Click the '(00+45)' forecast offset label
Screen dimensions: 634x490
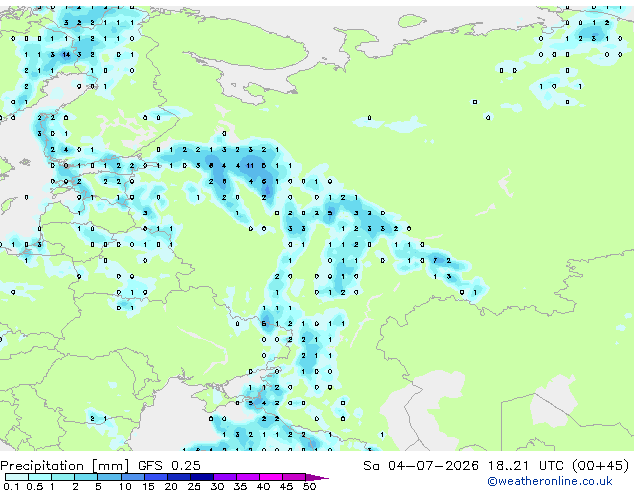(x=601, y=466)
